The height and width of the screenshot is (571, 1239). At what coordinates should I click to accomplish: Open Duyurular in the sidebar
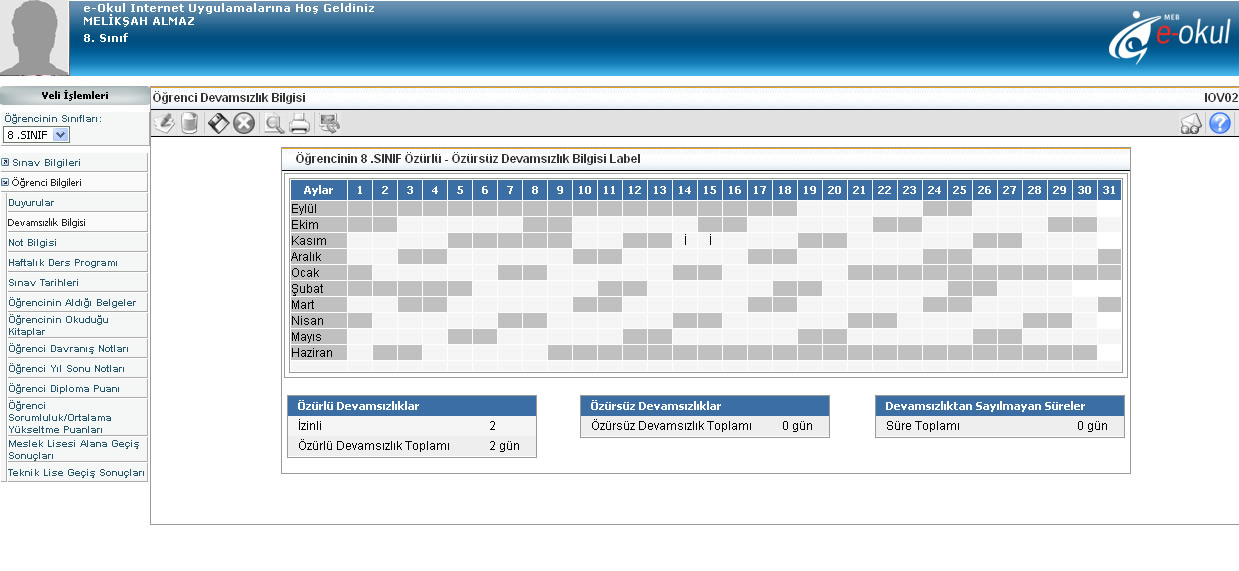click(x=31, y=203)
